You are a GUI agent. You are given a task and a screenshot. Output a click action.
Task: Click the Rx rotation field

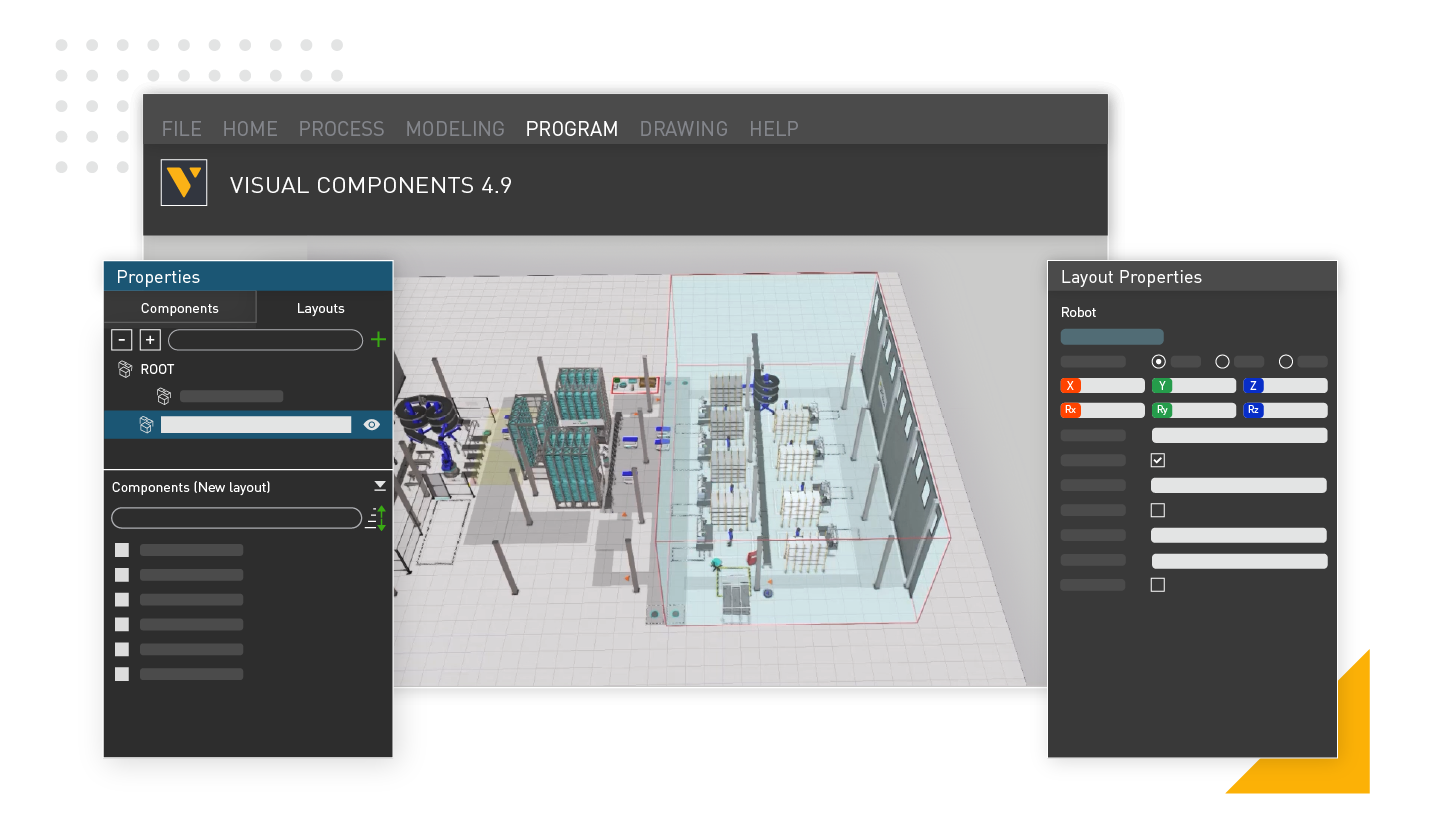(1102, 410)
